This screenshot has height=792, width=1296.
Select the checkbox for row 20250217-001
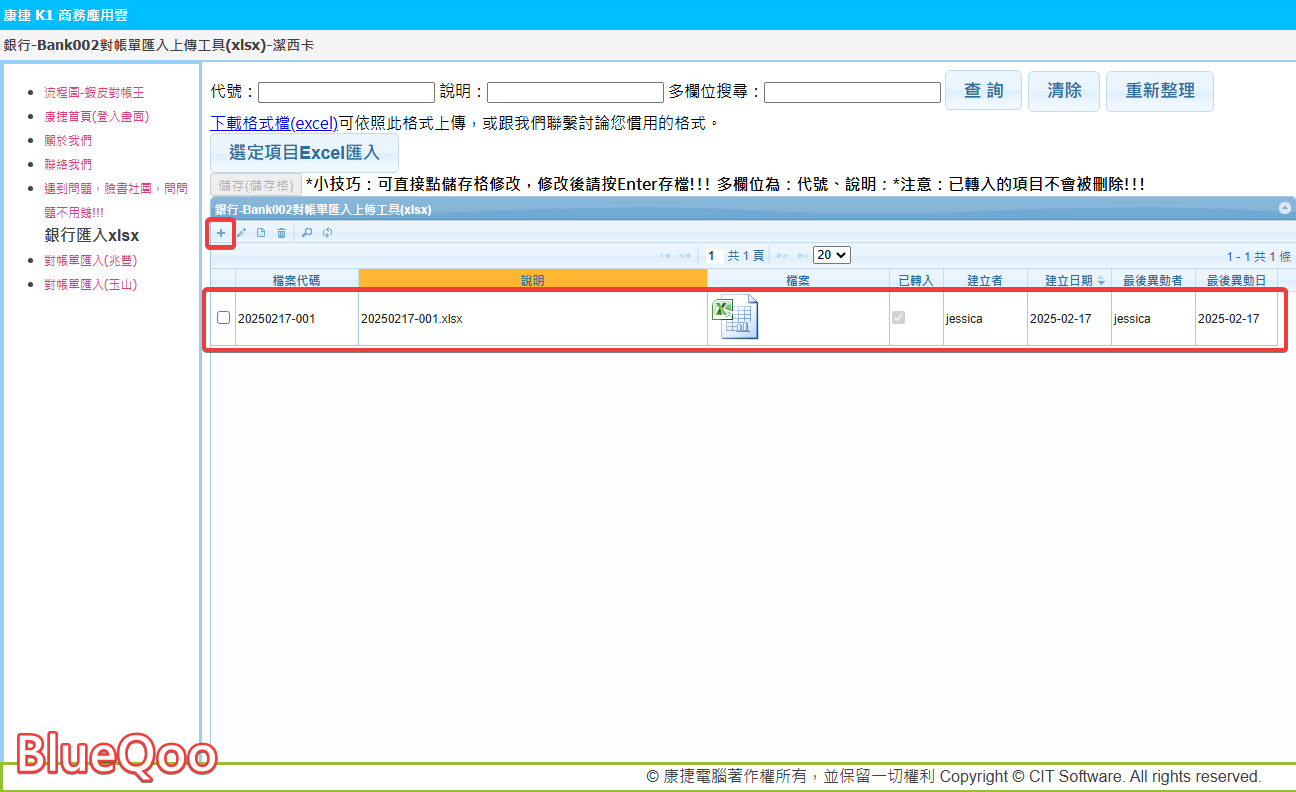[223, 318]
